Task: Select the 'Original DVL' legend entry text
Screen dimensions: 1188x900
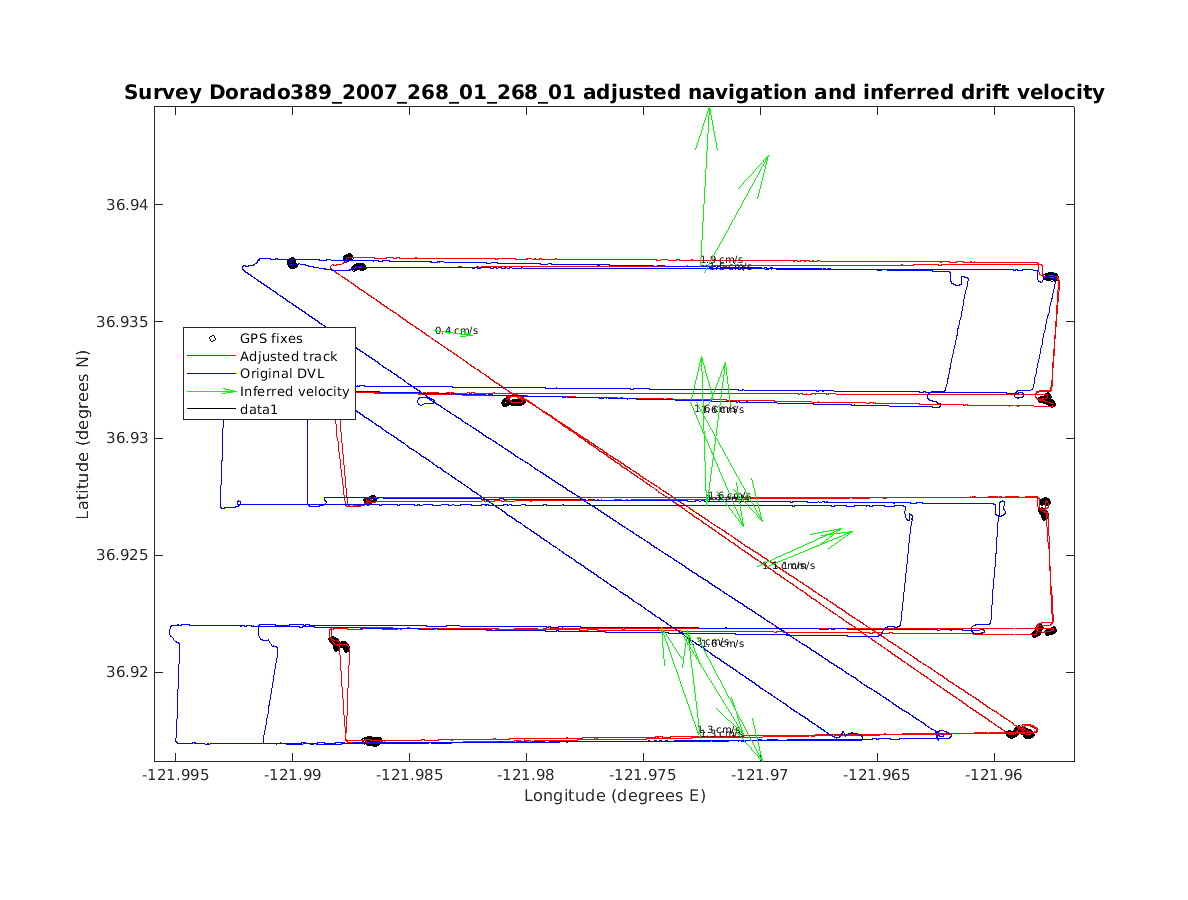Action: (285, 374)
